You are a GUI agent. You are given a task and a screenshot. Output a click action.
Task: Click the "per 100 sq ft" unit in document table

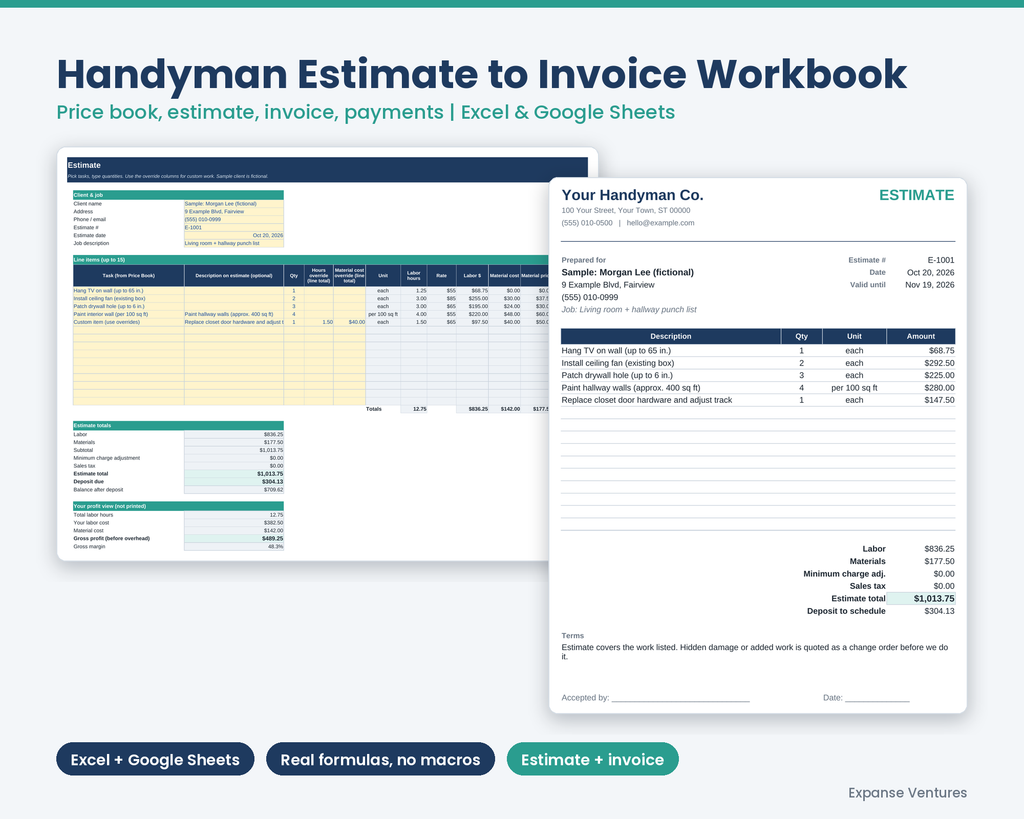click(x=854, y=388)
